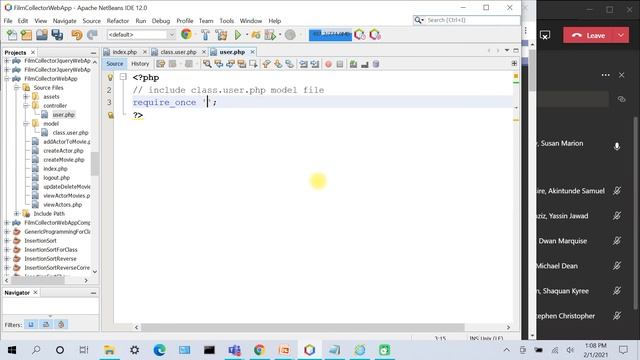
Task: Open Microsoft Teams from taskbar
Action: point(234,350)
